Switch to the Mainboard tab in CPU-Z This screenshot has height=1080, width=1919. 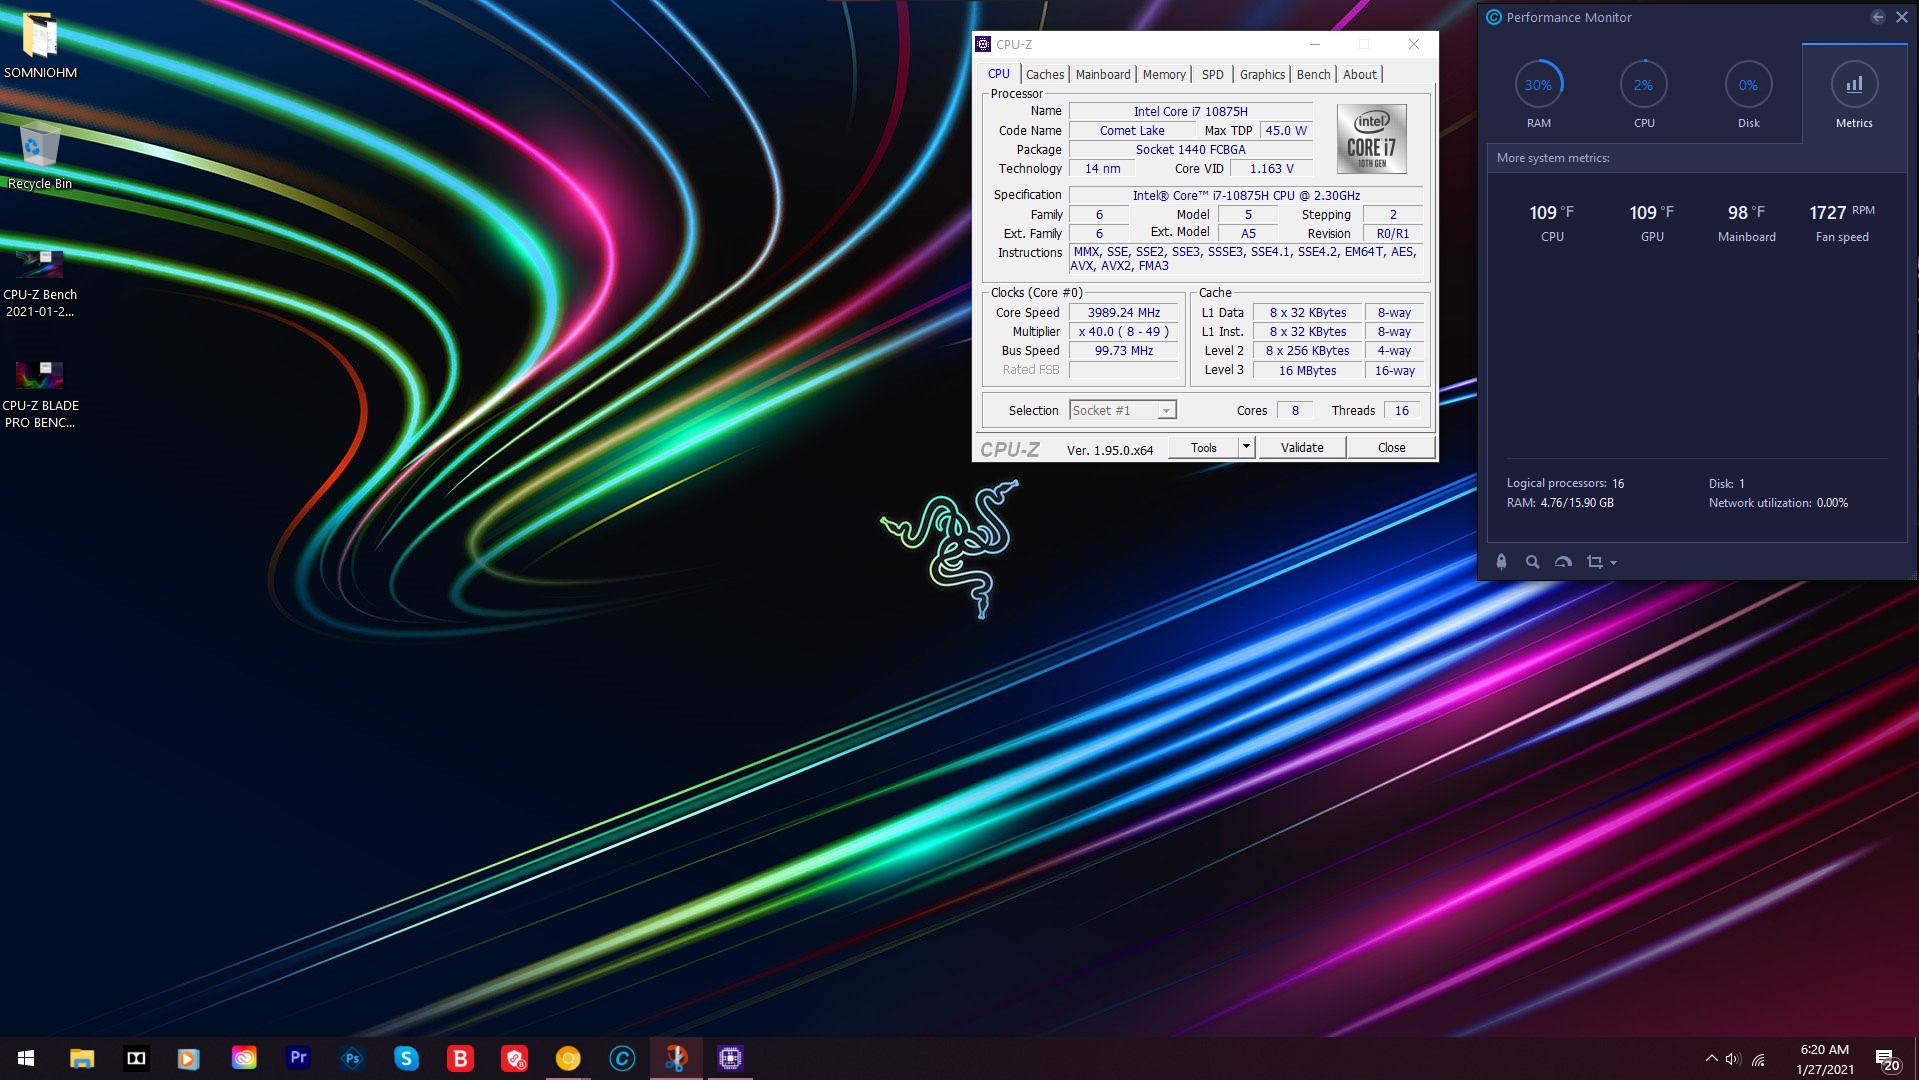click(1103, 75)
